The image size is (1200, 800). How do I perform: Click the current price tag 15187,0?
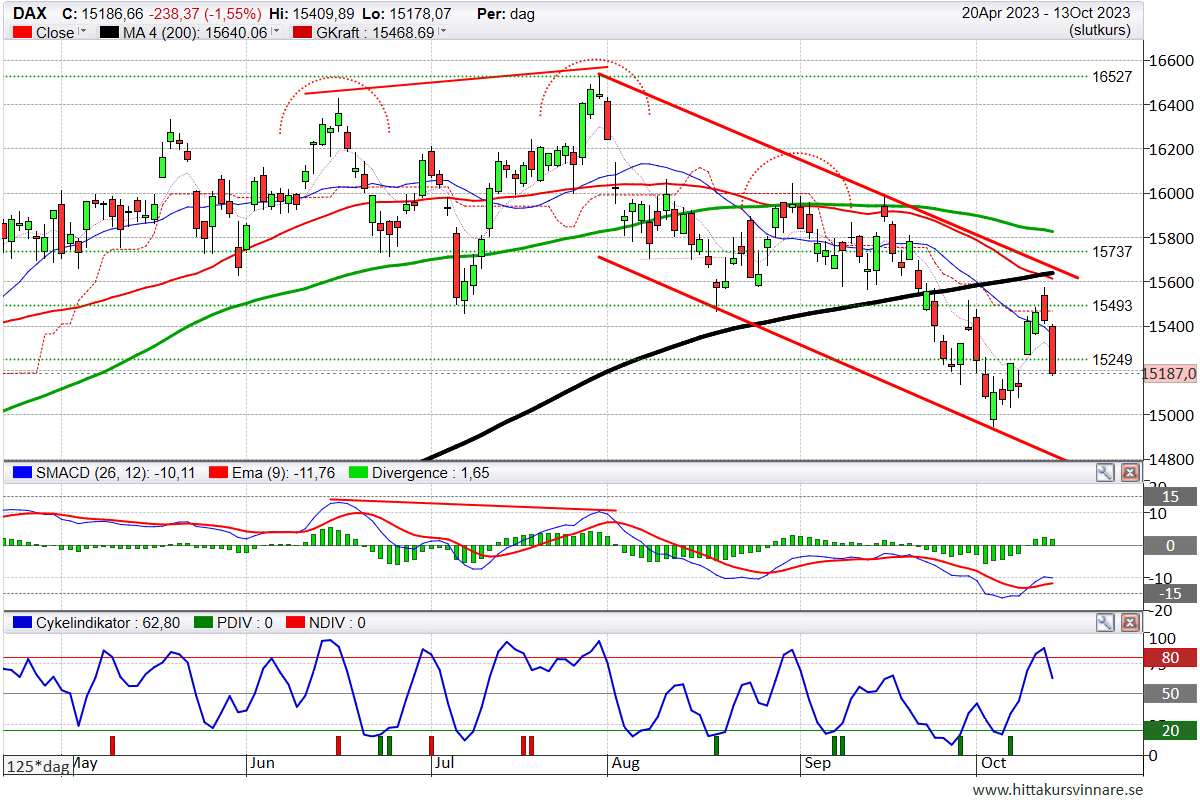pos(1169,373)
